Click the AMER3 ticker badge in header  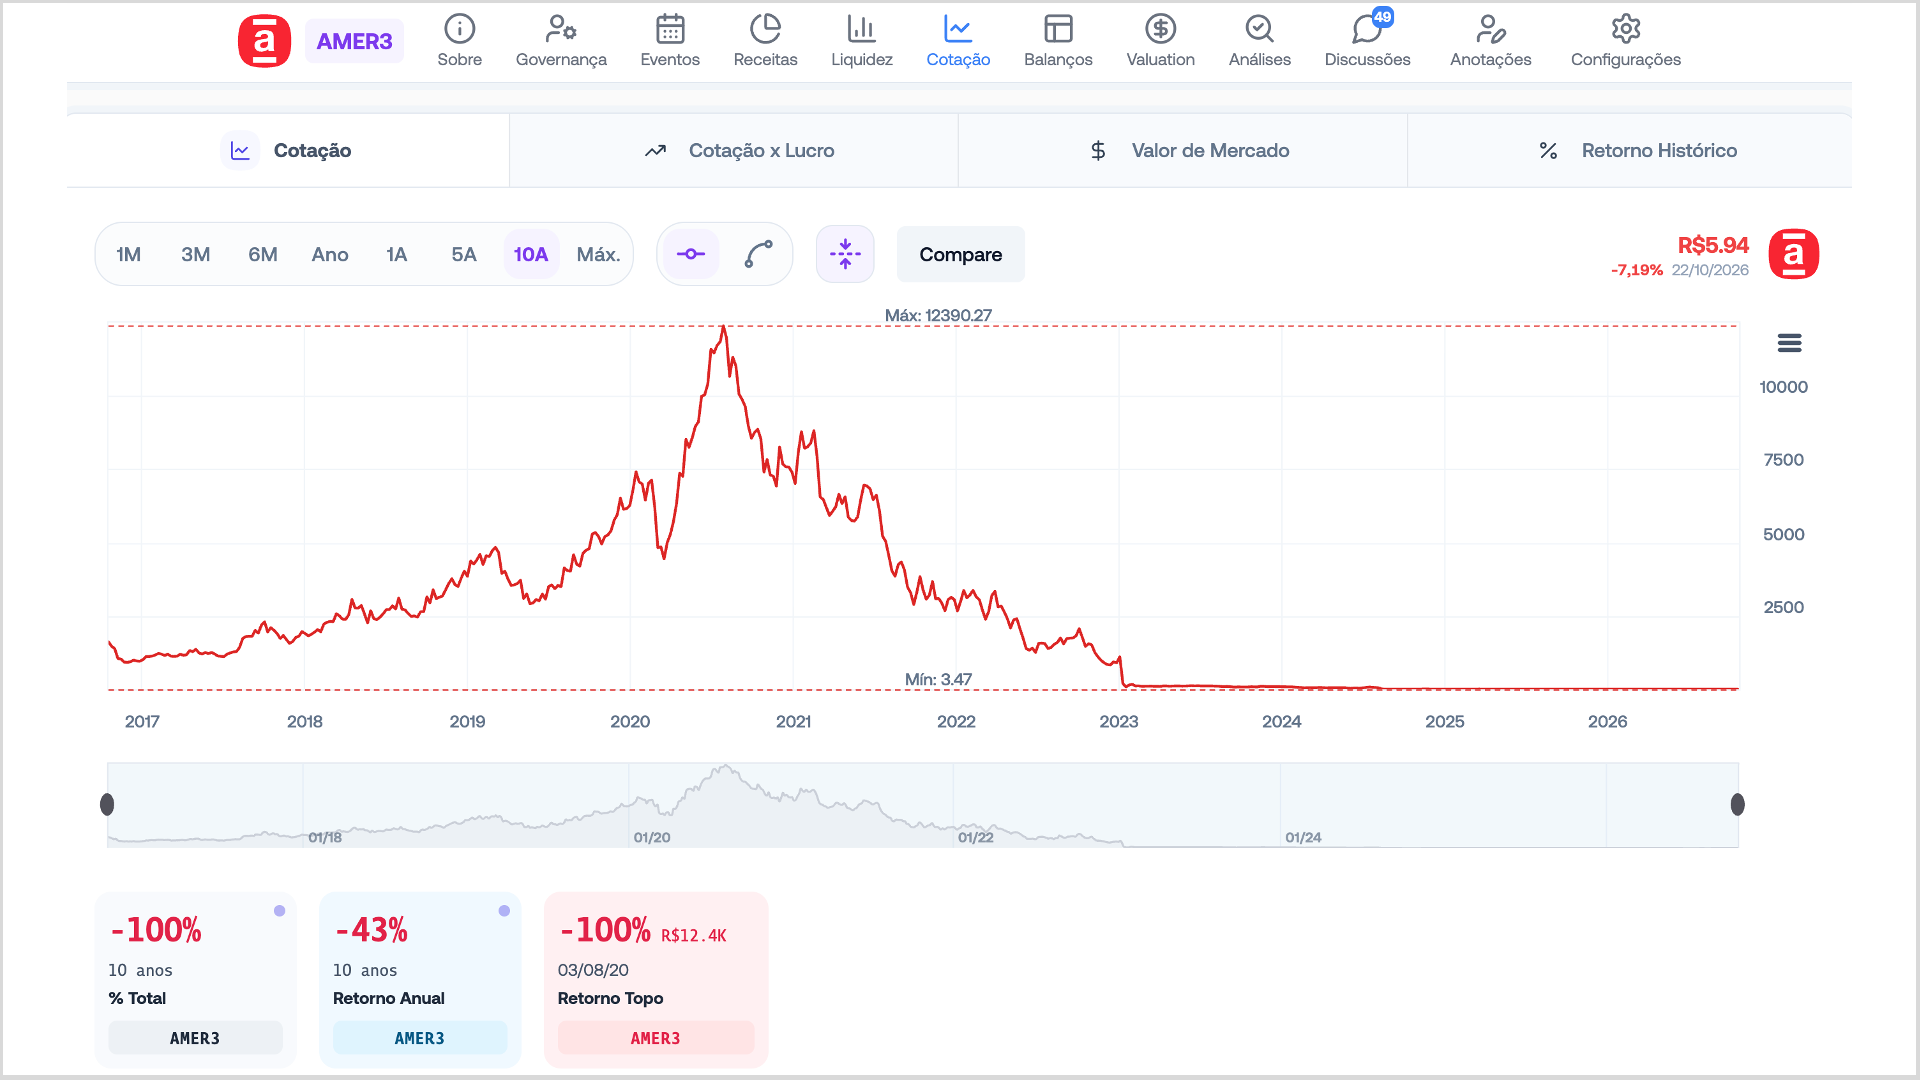354,41
